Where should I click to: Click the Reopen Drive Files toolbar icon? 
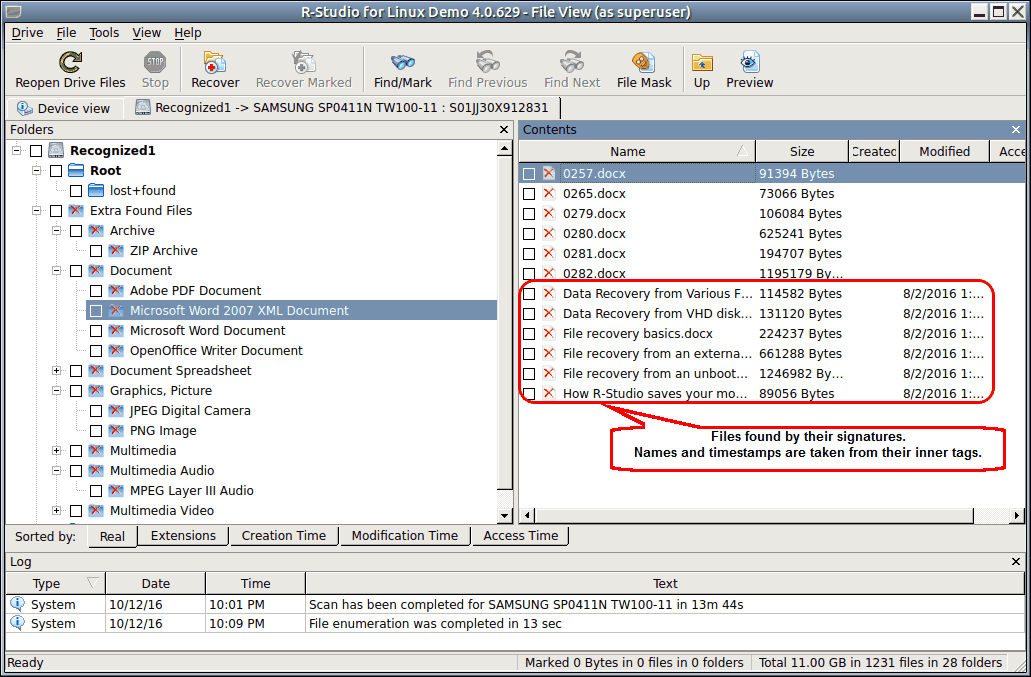point(70,62)
